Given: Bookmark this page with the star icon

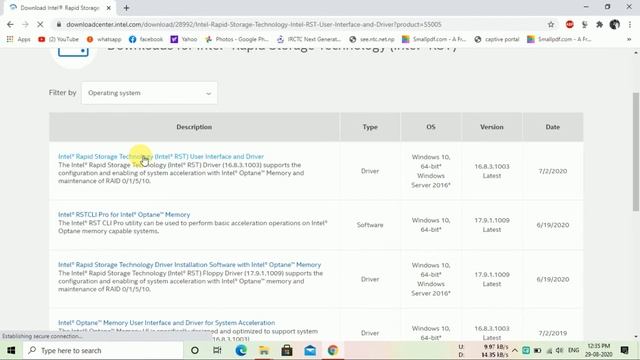Looking at the screenshot, I should [x=551, y=24].
